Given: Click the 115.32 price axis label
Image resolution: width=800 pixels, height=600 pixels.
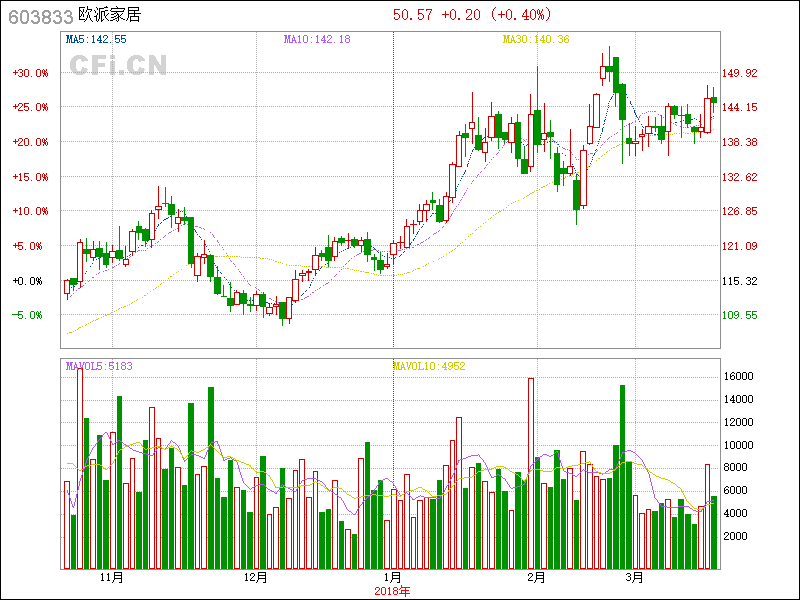Looking at the screenshot, I should click(x=740, y=281).
